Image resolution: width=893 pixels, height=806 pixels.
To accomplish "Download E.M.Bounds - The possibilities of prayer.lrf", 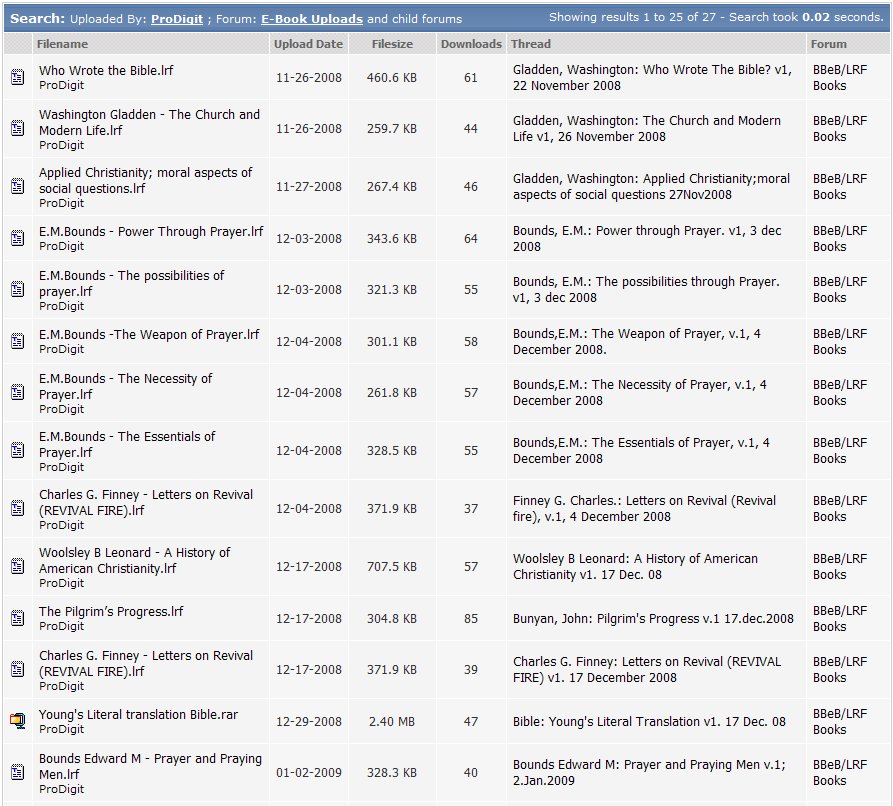I will (132, 283).
